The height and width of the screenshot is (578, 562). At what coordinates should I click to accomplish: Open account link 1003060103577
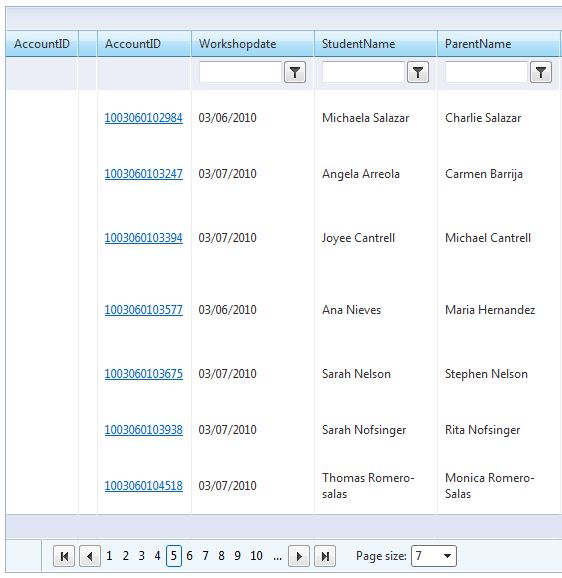(x=144, y=310)
